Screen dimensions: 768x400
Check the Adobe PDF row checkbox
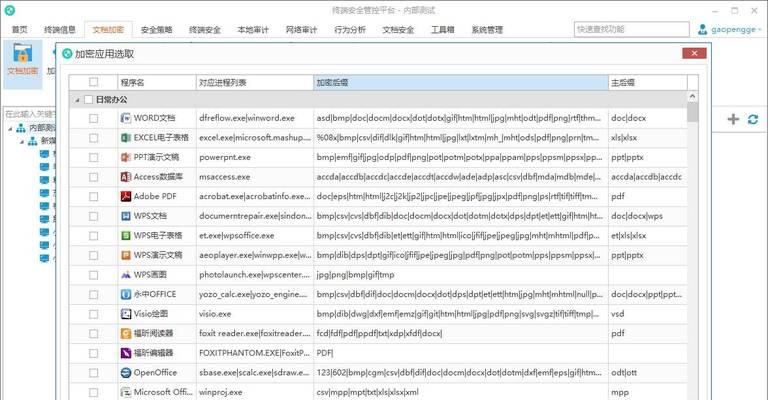click(x=94, y=196)
